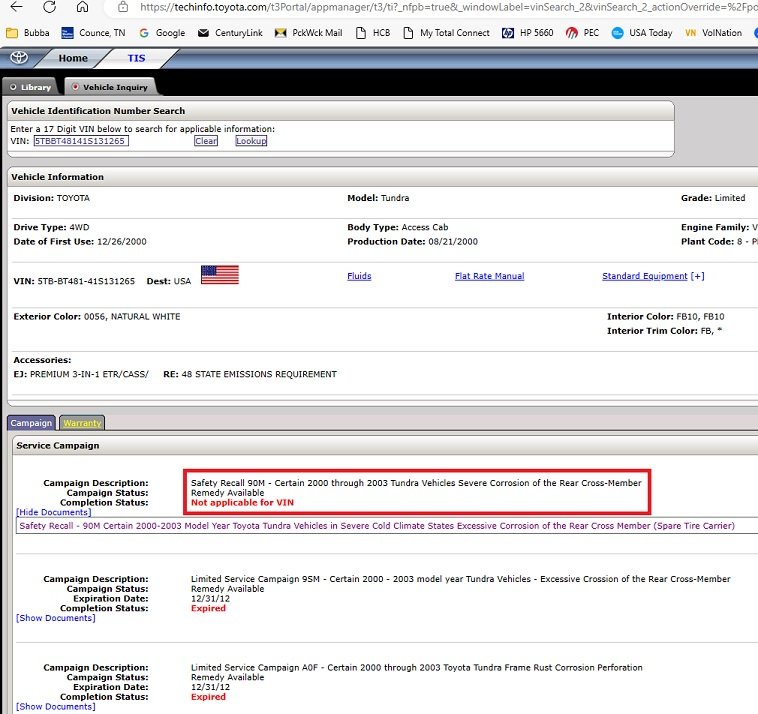758x714 pixels.
Task: Select the Vehicle Inquiry tab
Action: click(110, 87)
